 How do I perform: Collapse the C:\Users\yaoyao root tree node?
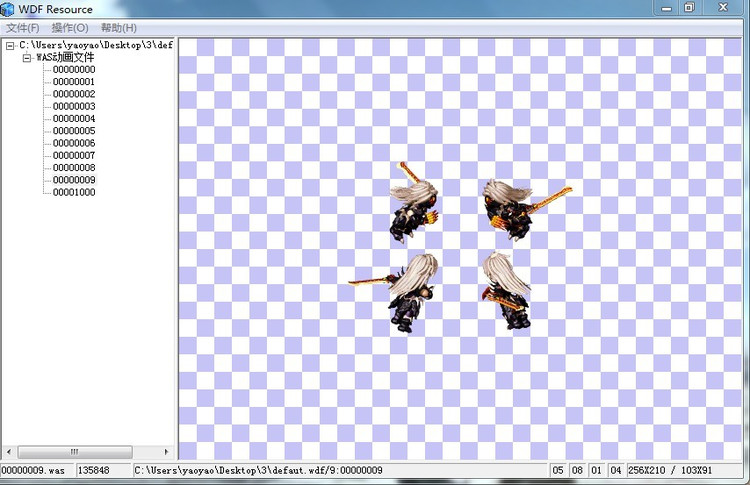10,46
